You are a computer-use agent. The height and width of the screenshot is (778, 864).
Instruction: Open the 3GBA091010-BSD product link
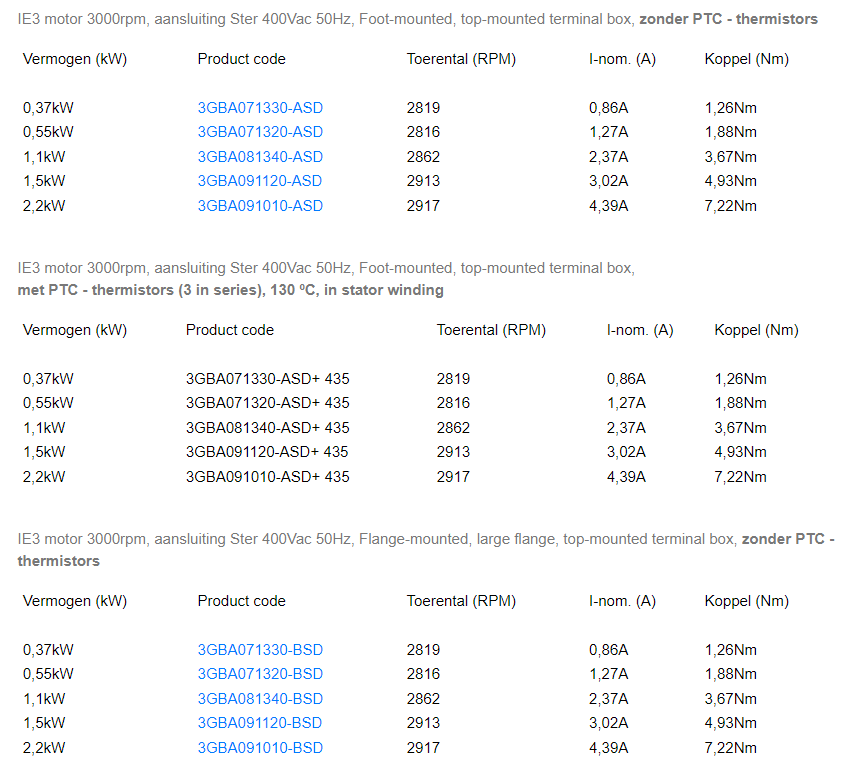260,748
